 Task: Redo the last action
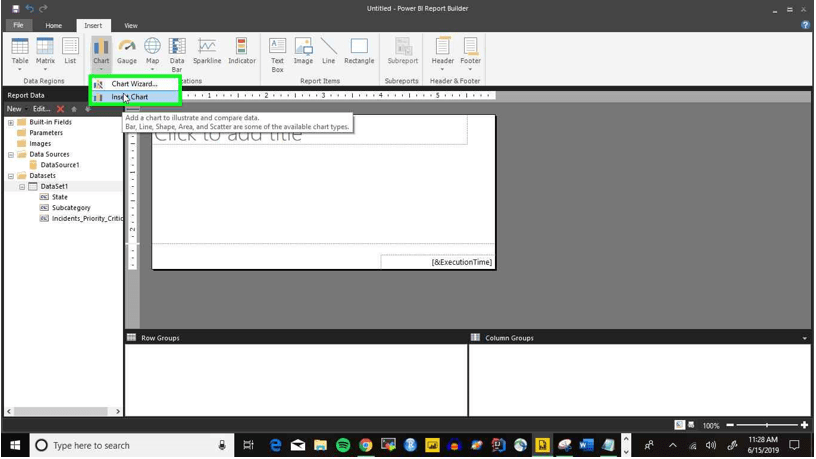(43, 8)
